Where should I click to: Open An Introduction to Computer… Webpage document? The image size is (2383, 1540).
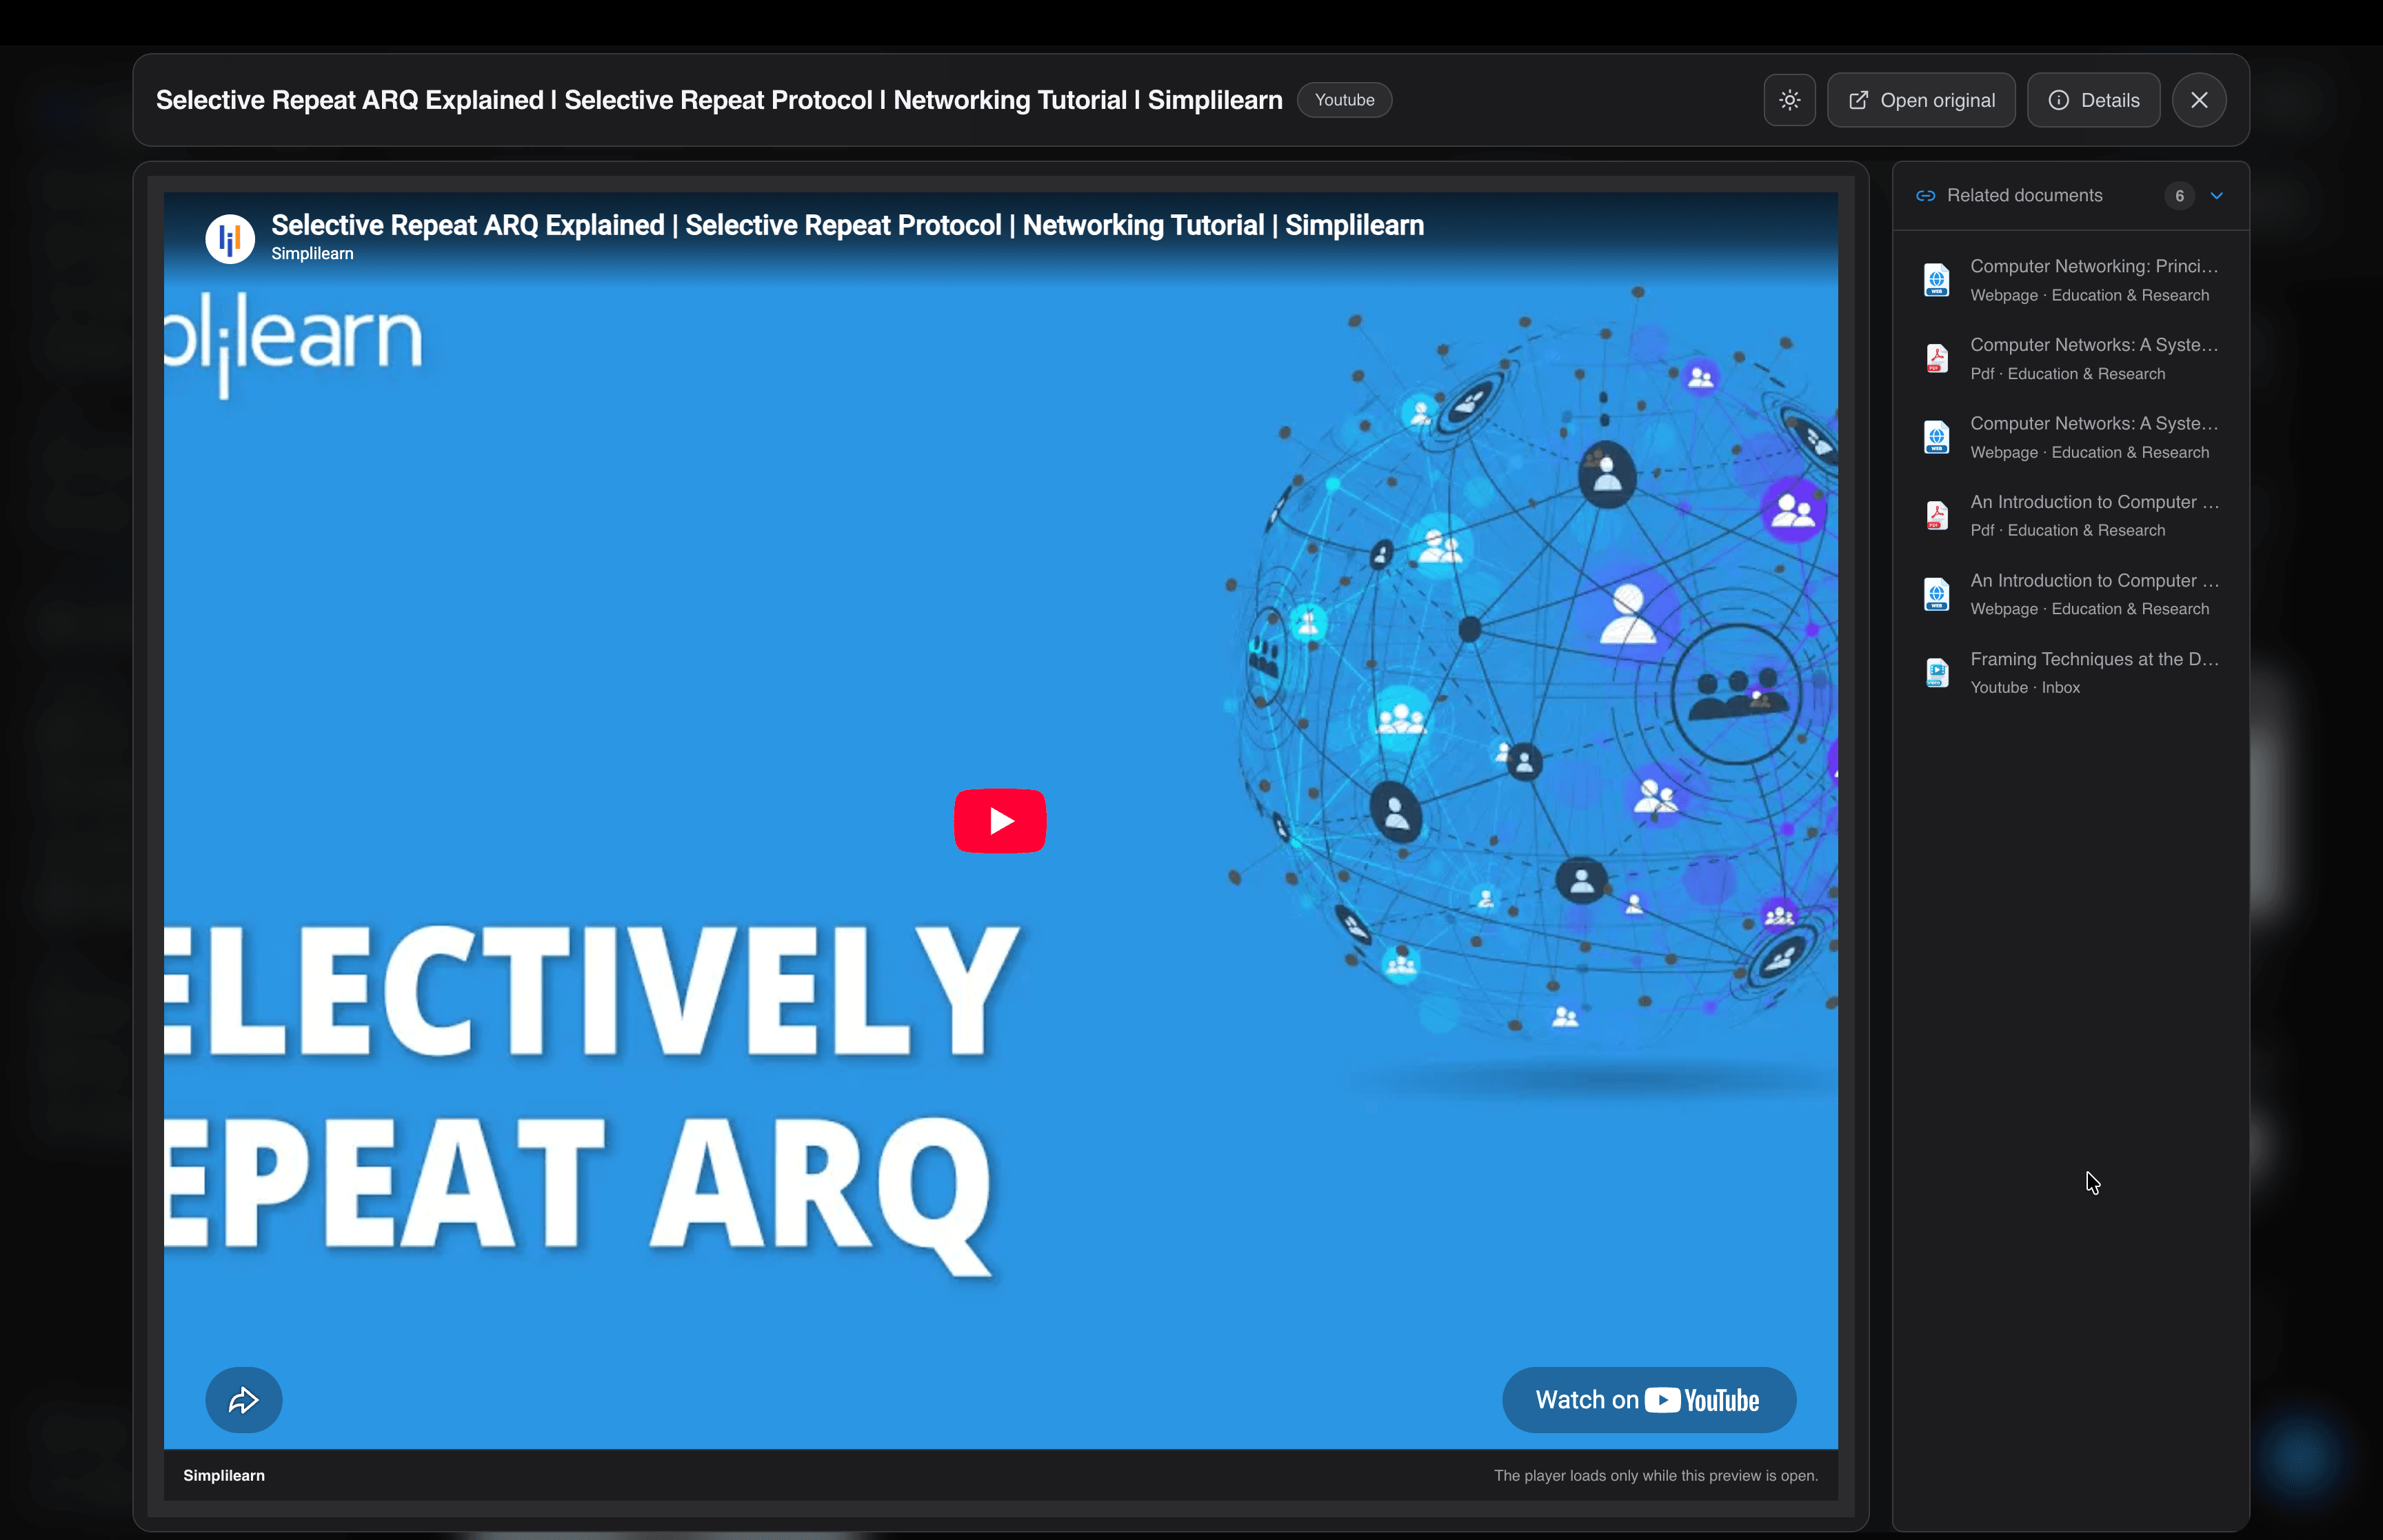click(x=2070, y=594)
